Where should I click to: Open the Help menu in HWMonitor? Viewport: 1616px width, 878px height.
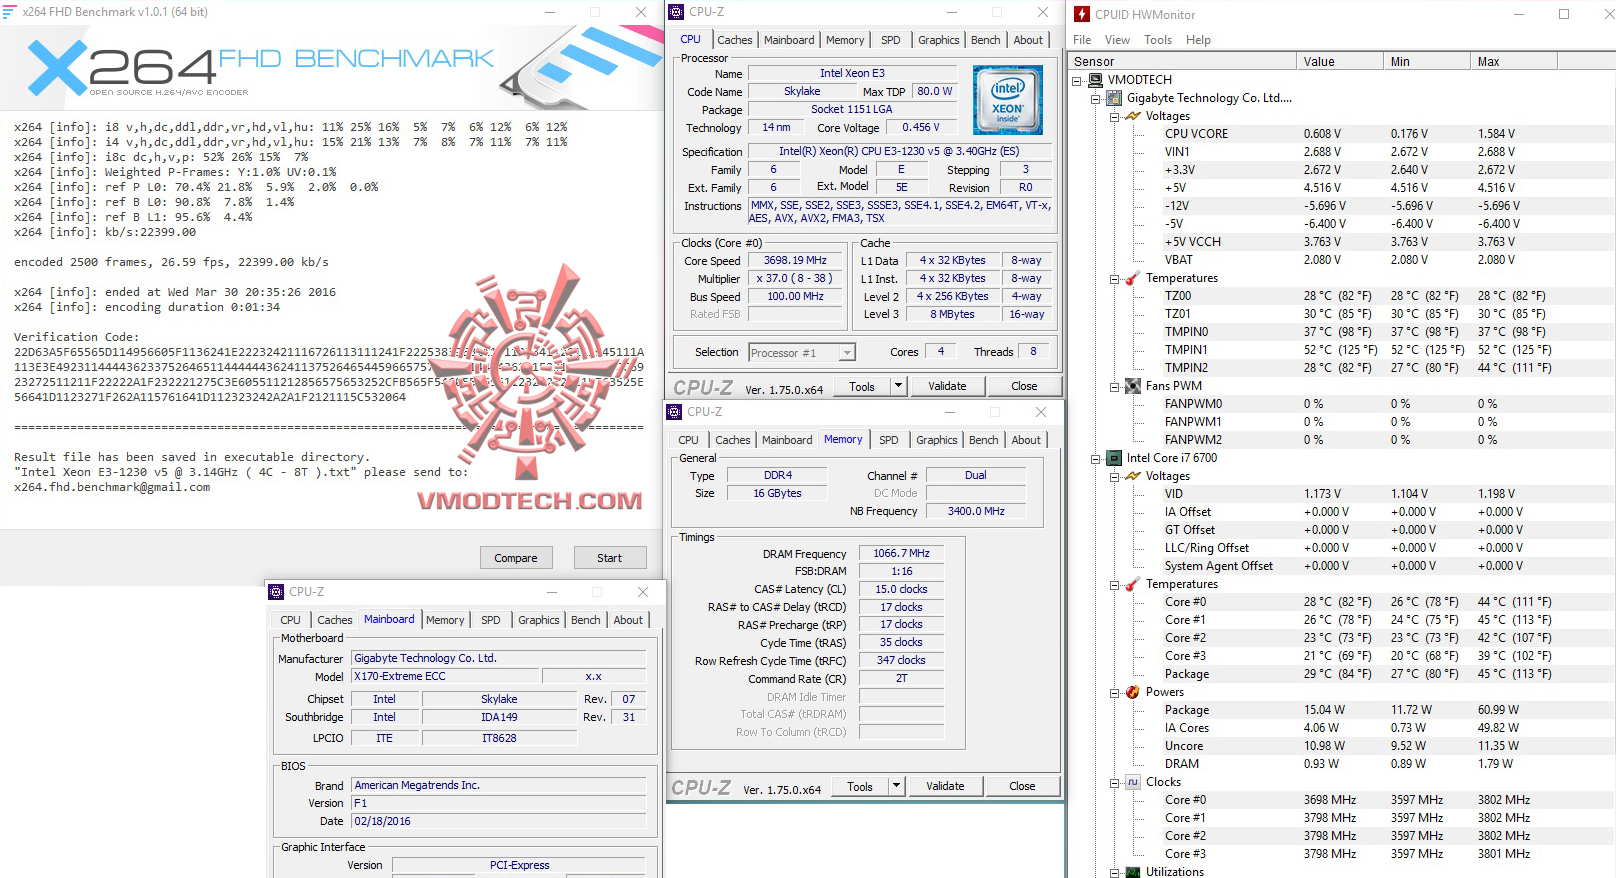click(1198, 40)
